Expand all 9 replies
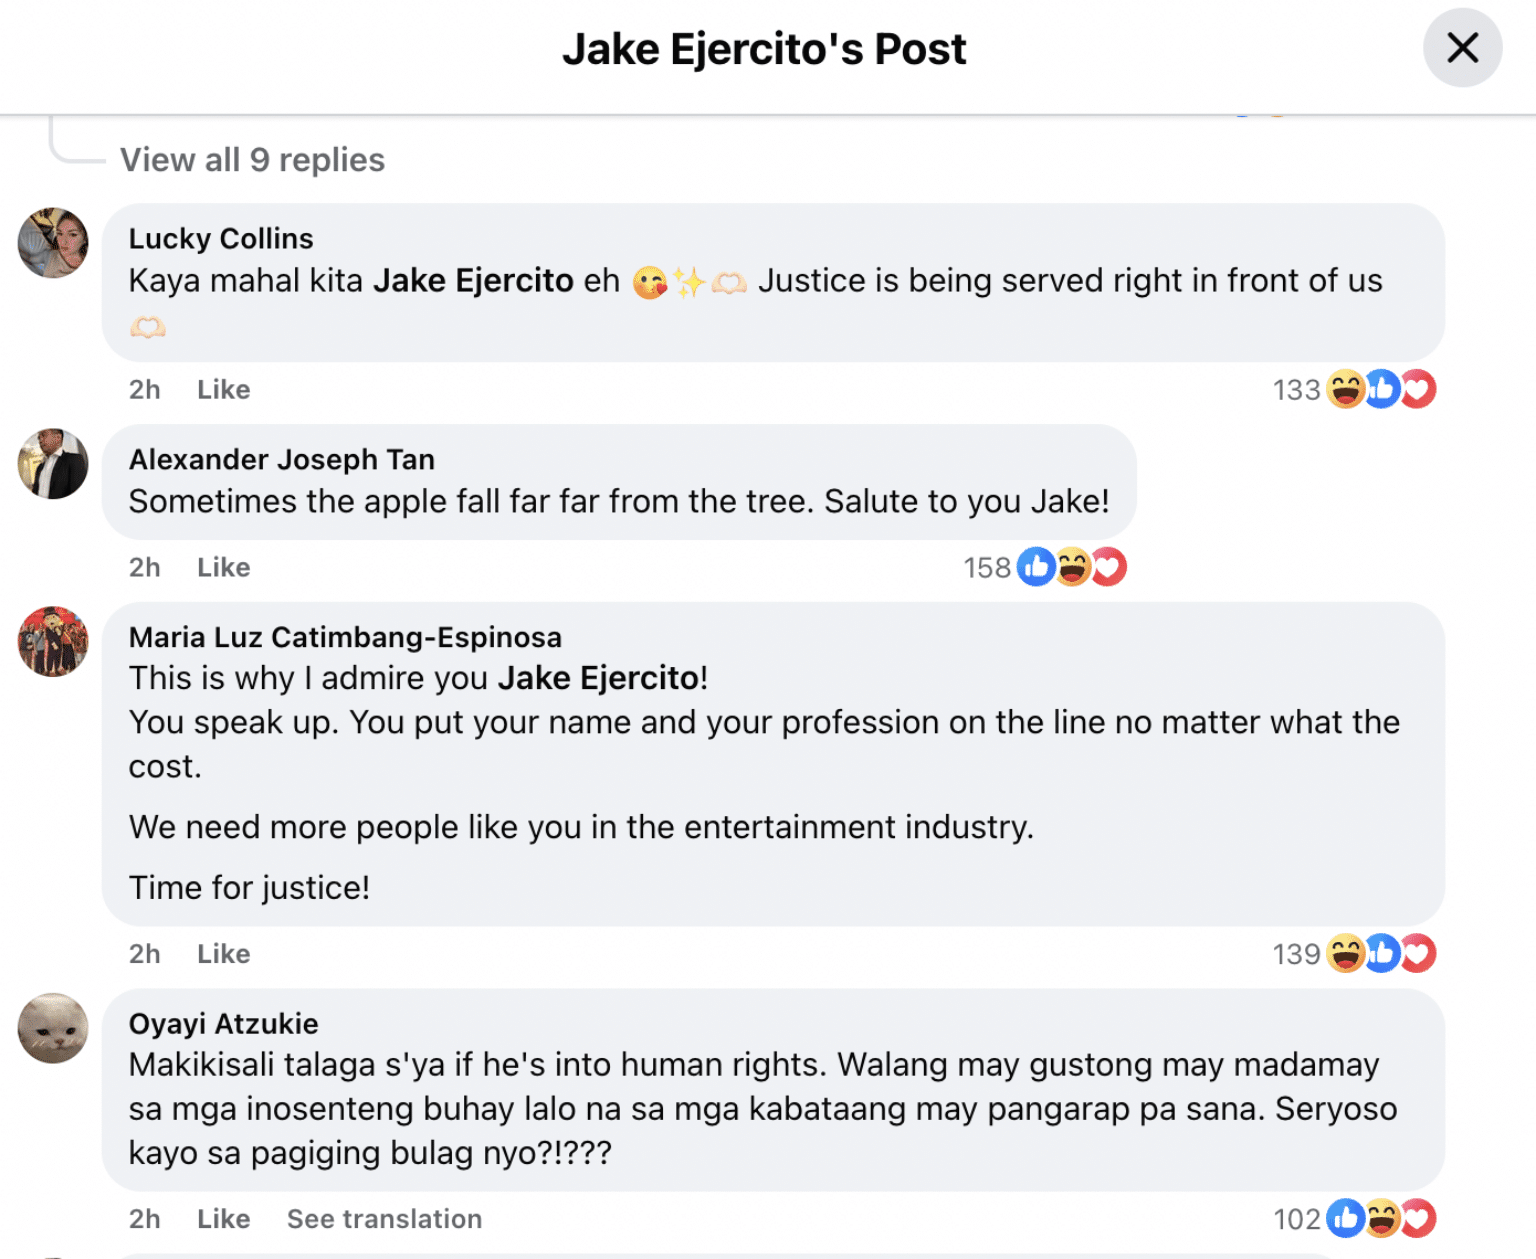Viewport: 1536px width, 1259px height. tap(252, 159)
